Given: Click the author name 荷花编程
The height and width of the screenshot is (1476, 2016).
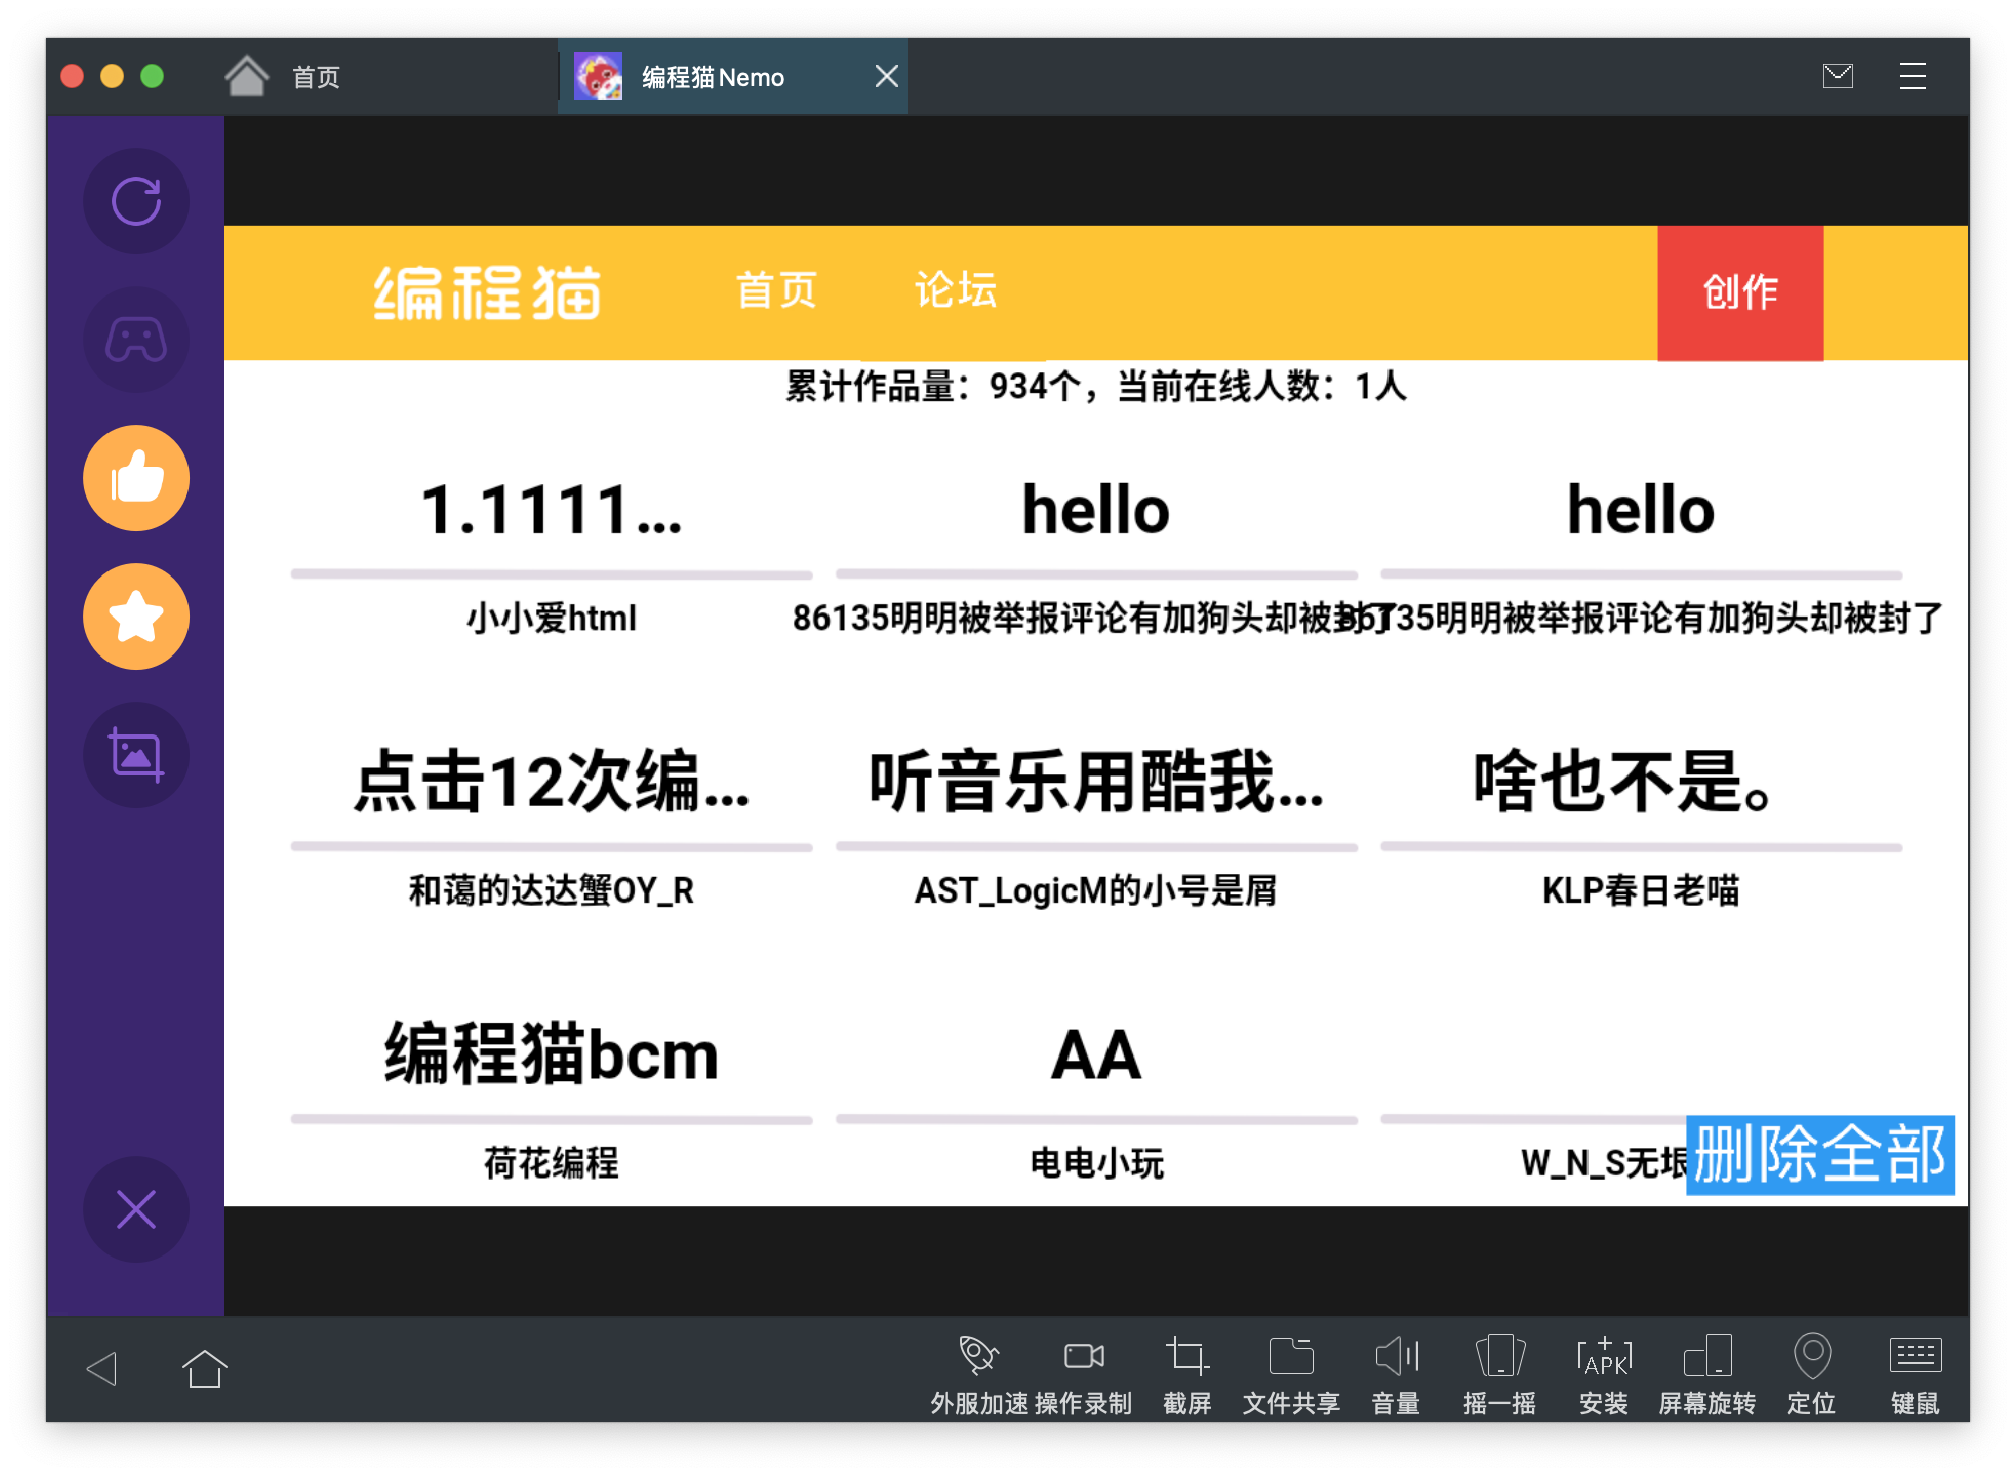Looking at the screenshot, I should click(x=552, y=1163).
